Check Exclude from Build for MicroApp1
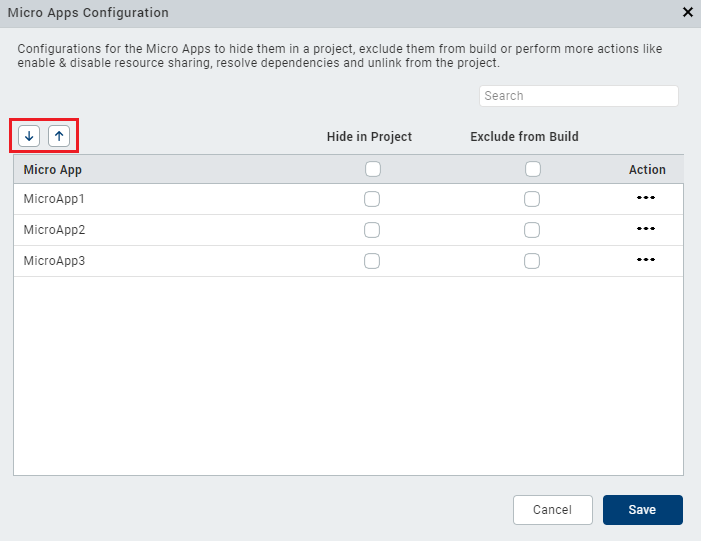Viewport: 701px width, 541px height. pyautogui.click(x=532, y=199)
